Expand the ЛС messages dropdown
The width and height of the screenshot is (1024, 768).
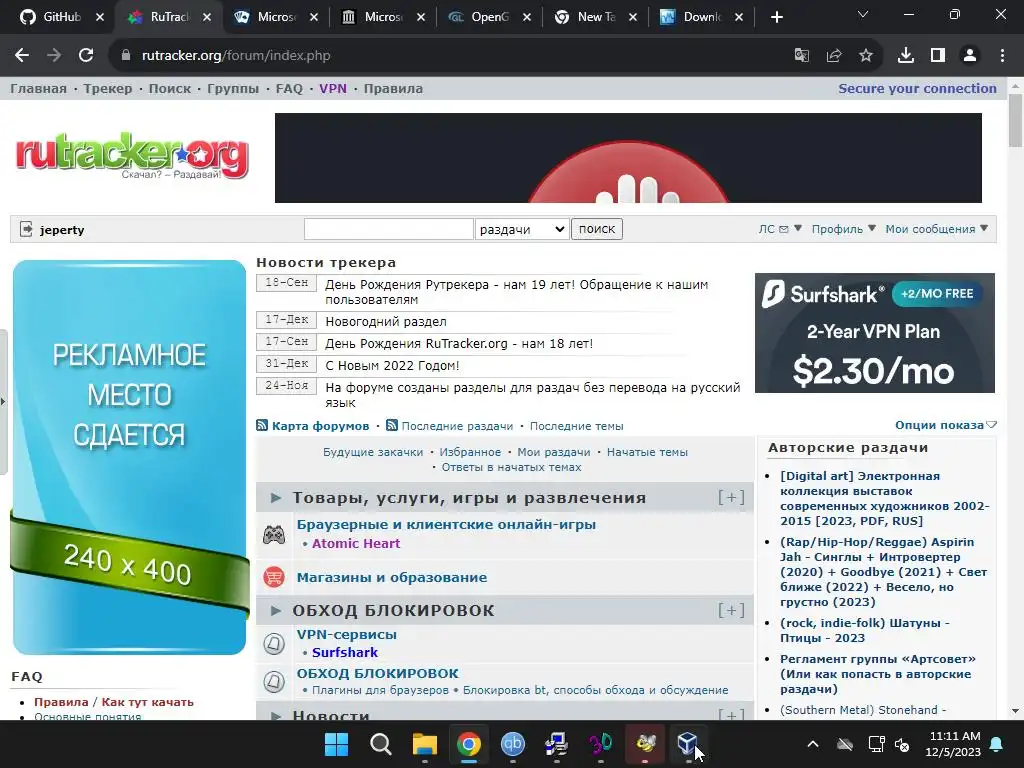pos(780,229)
